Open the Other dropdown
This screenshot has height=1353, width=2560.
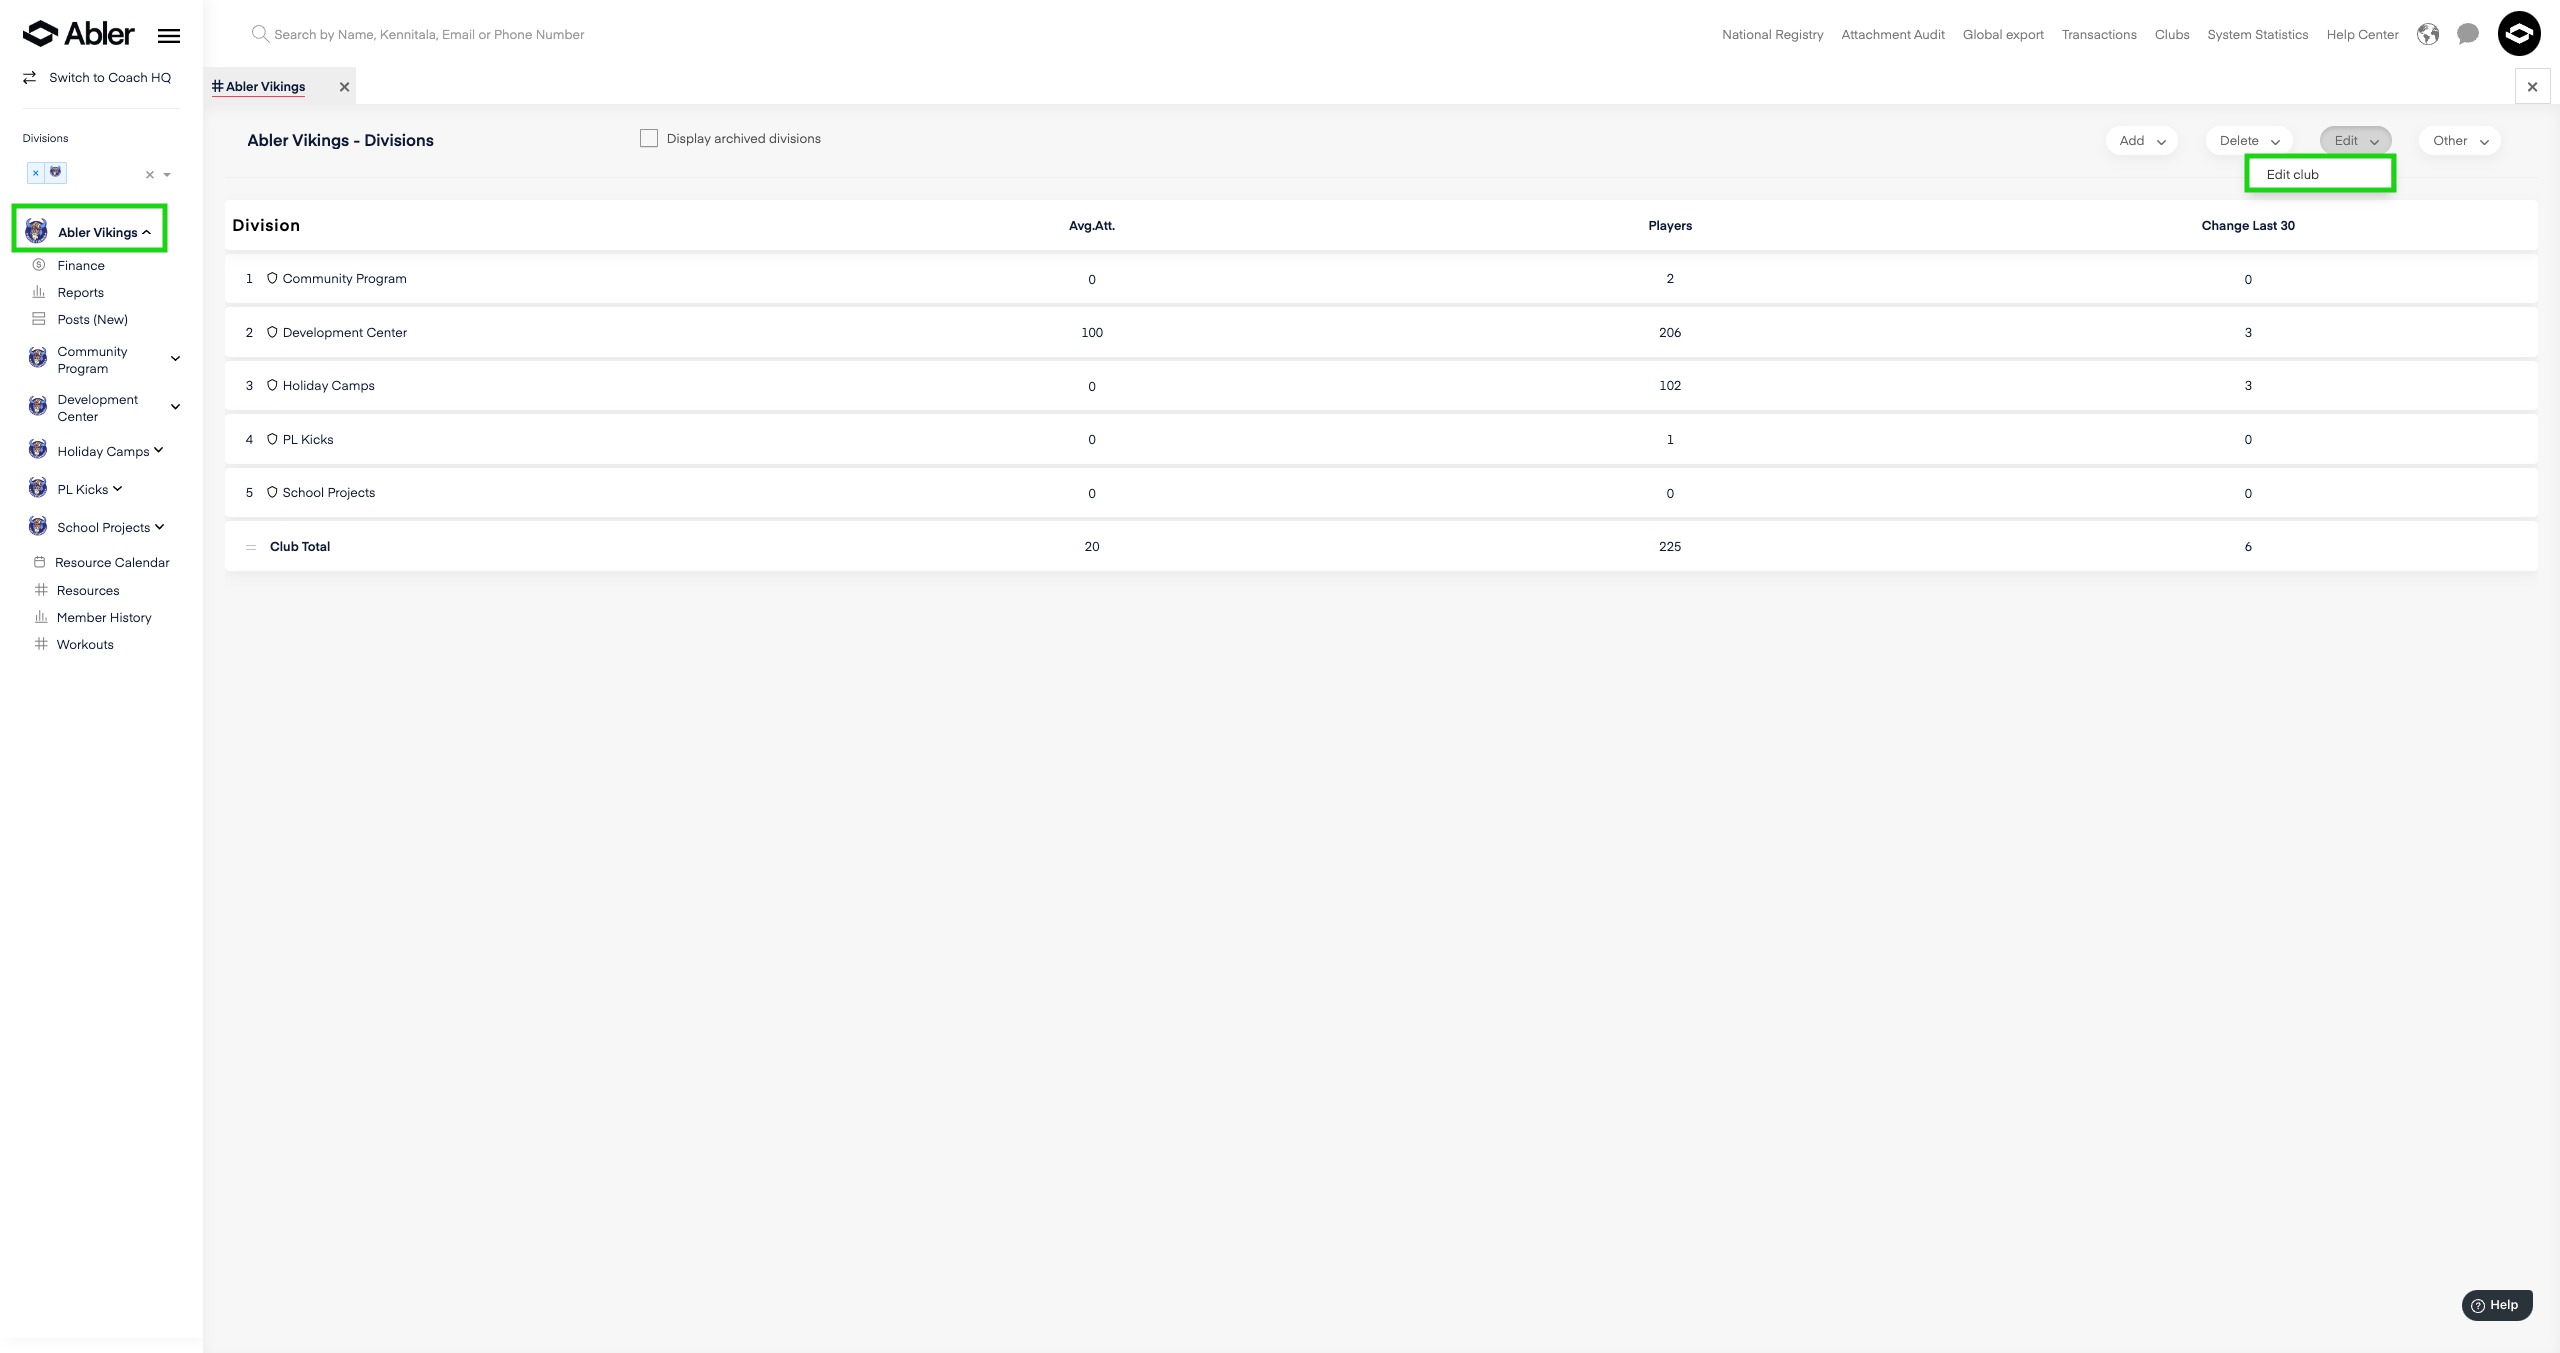tap(2459, 141)
